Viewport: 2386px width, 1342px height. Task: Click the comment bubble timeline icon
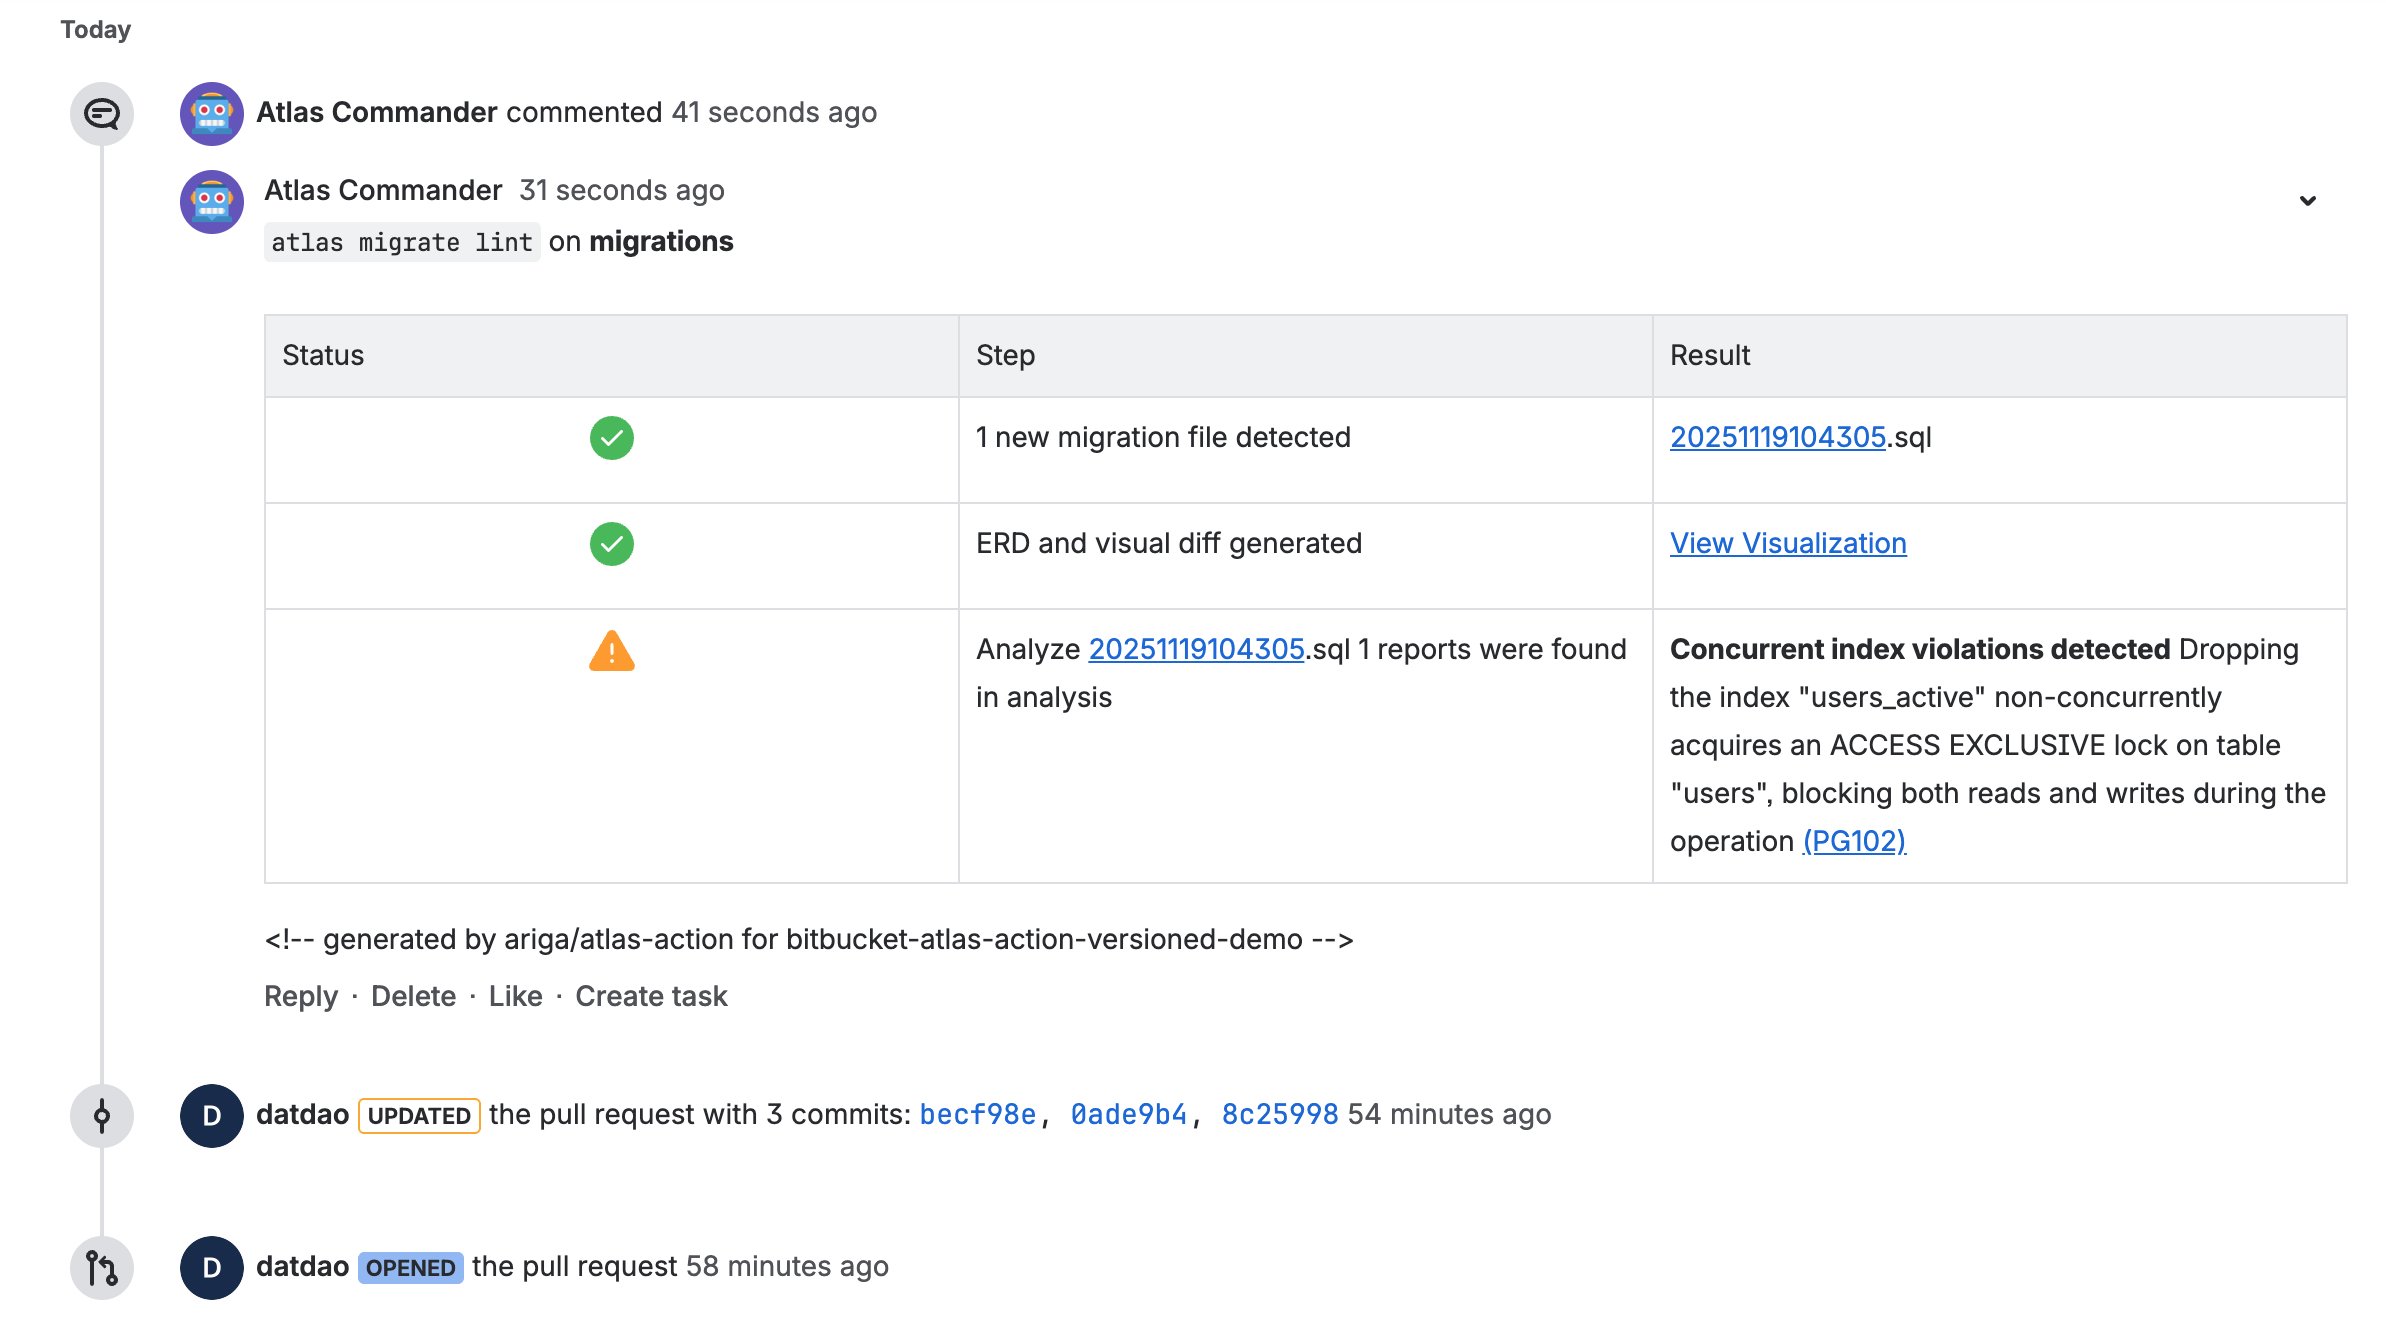[x=101, y=114]
